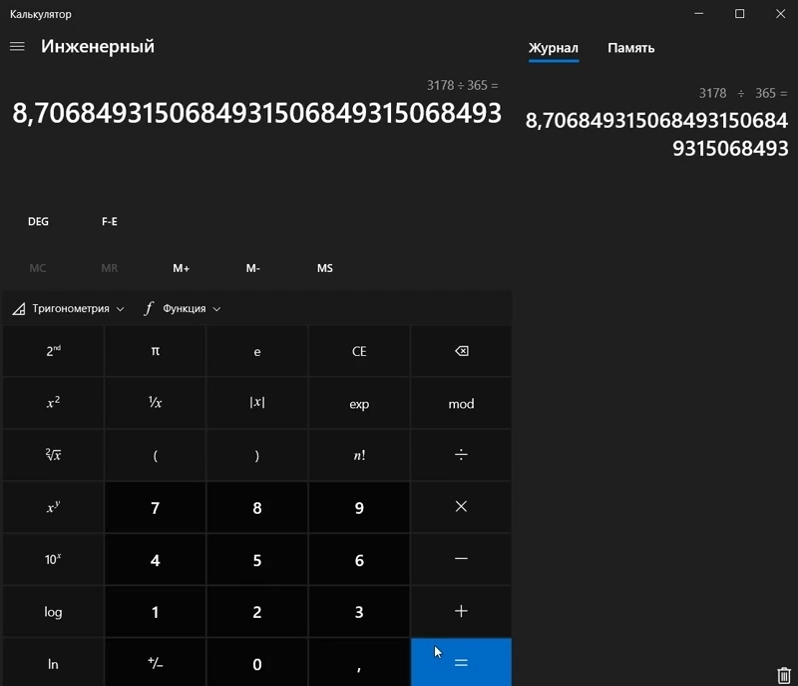Image resolution: width=798 pixels, height=686 pixels.
Task: Expand the Тригонометрия dropdown
Action: [x=69, y=309]
